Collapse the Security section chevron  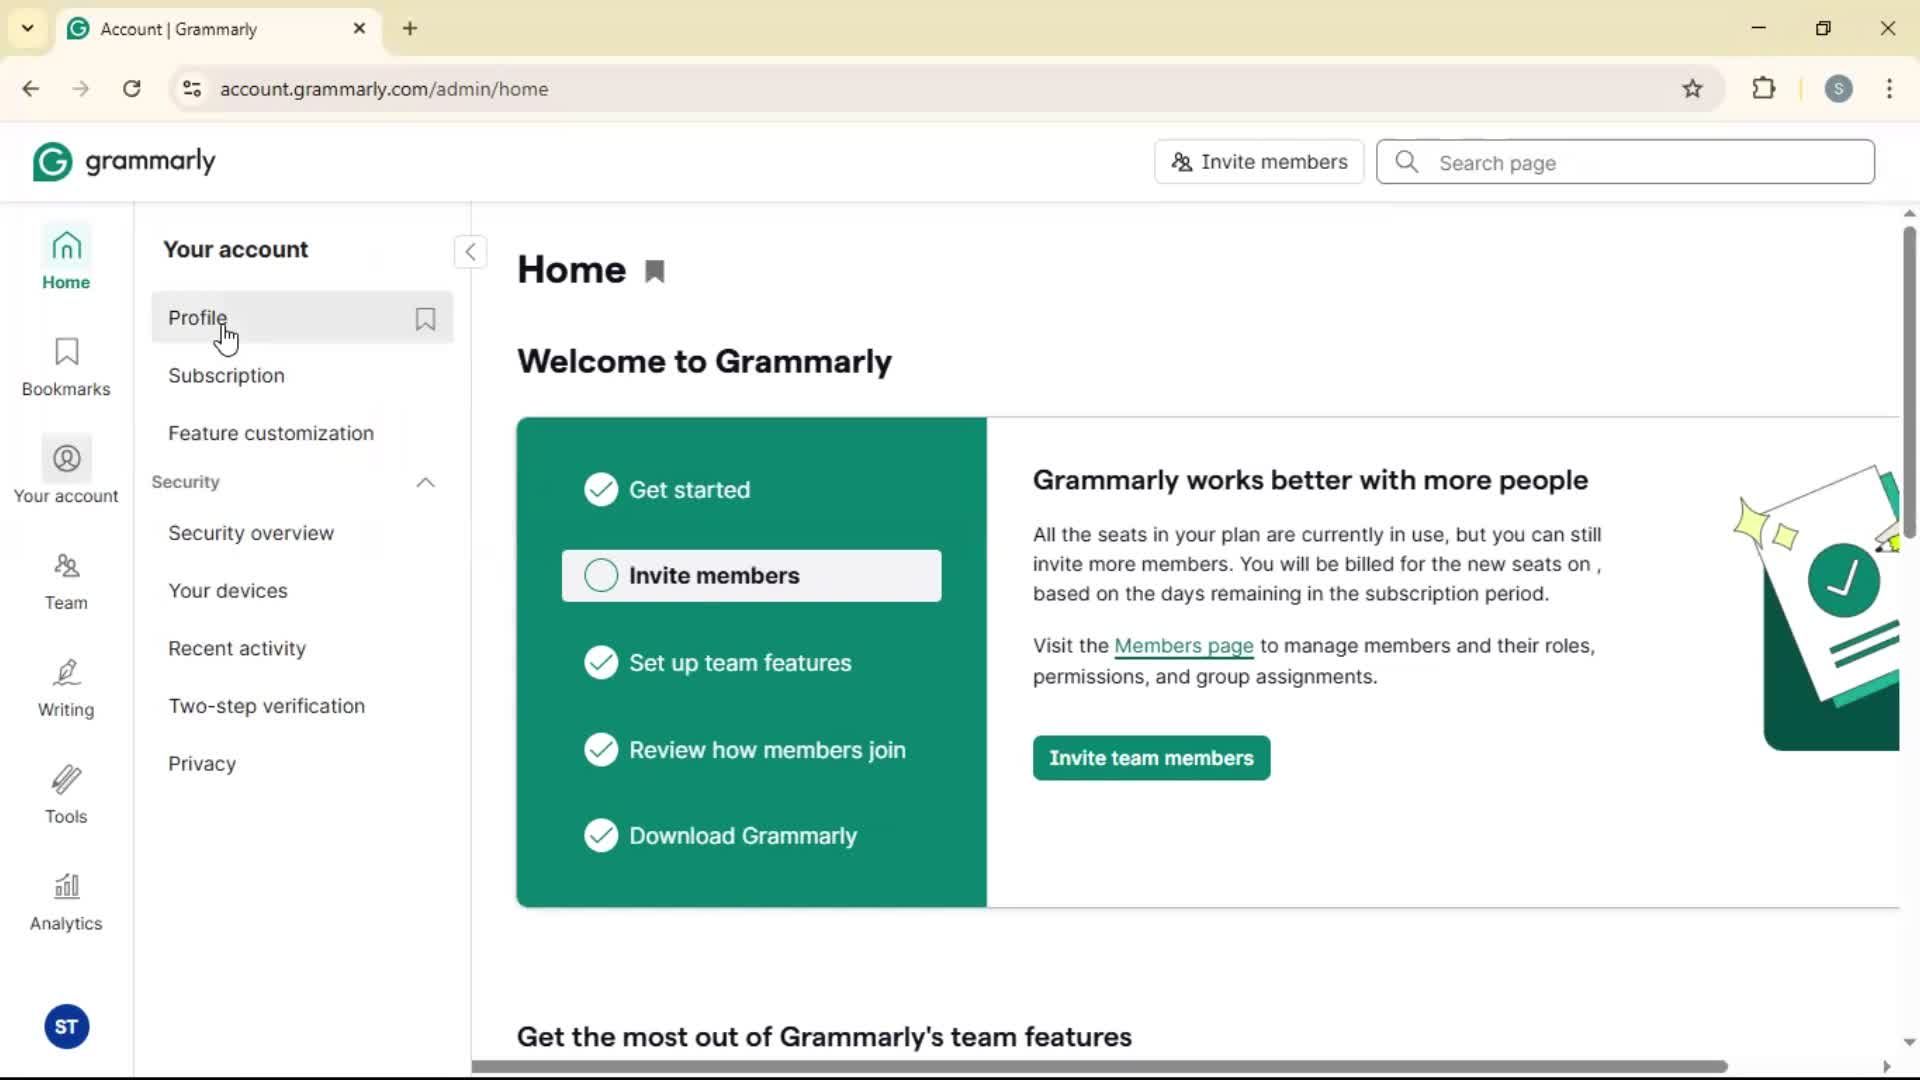(x=425, y=483)
